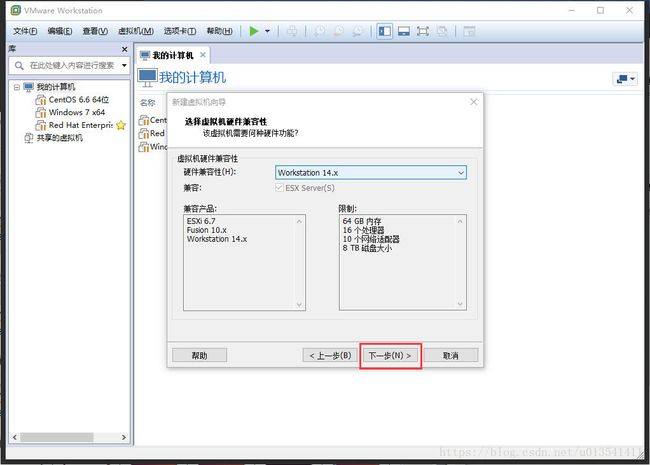This screenshot has width=650, height=465.
Task: Select Workstation 14.x in compatible products list
Action: coord(217,239)
